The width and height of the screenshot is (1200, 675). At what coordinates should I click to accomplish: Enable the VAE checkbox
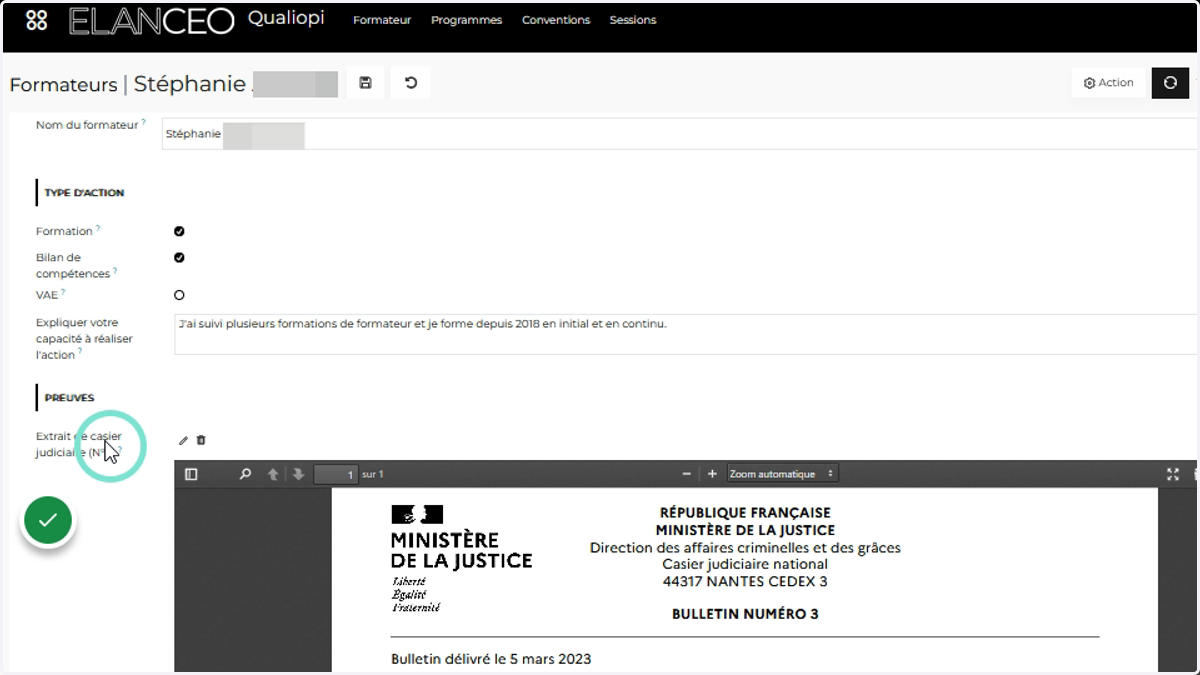pyautogui.click(x=179, y=295)
